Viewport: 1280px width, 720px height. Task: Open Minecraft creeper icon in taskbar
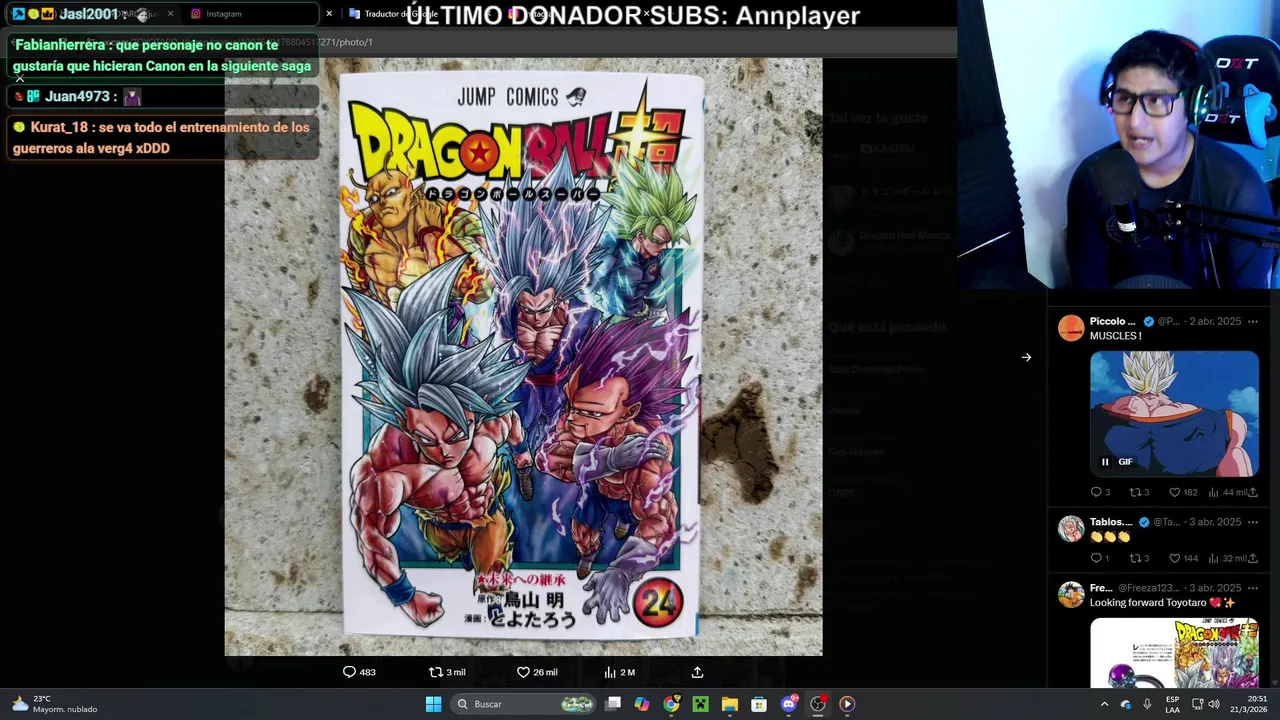pos(700,704)
